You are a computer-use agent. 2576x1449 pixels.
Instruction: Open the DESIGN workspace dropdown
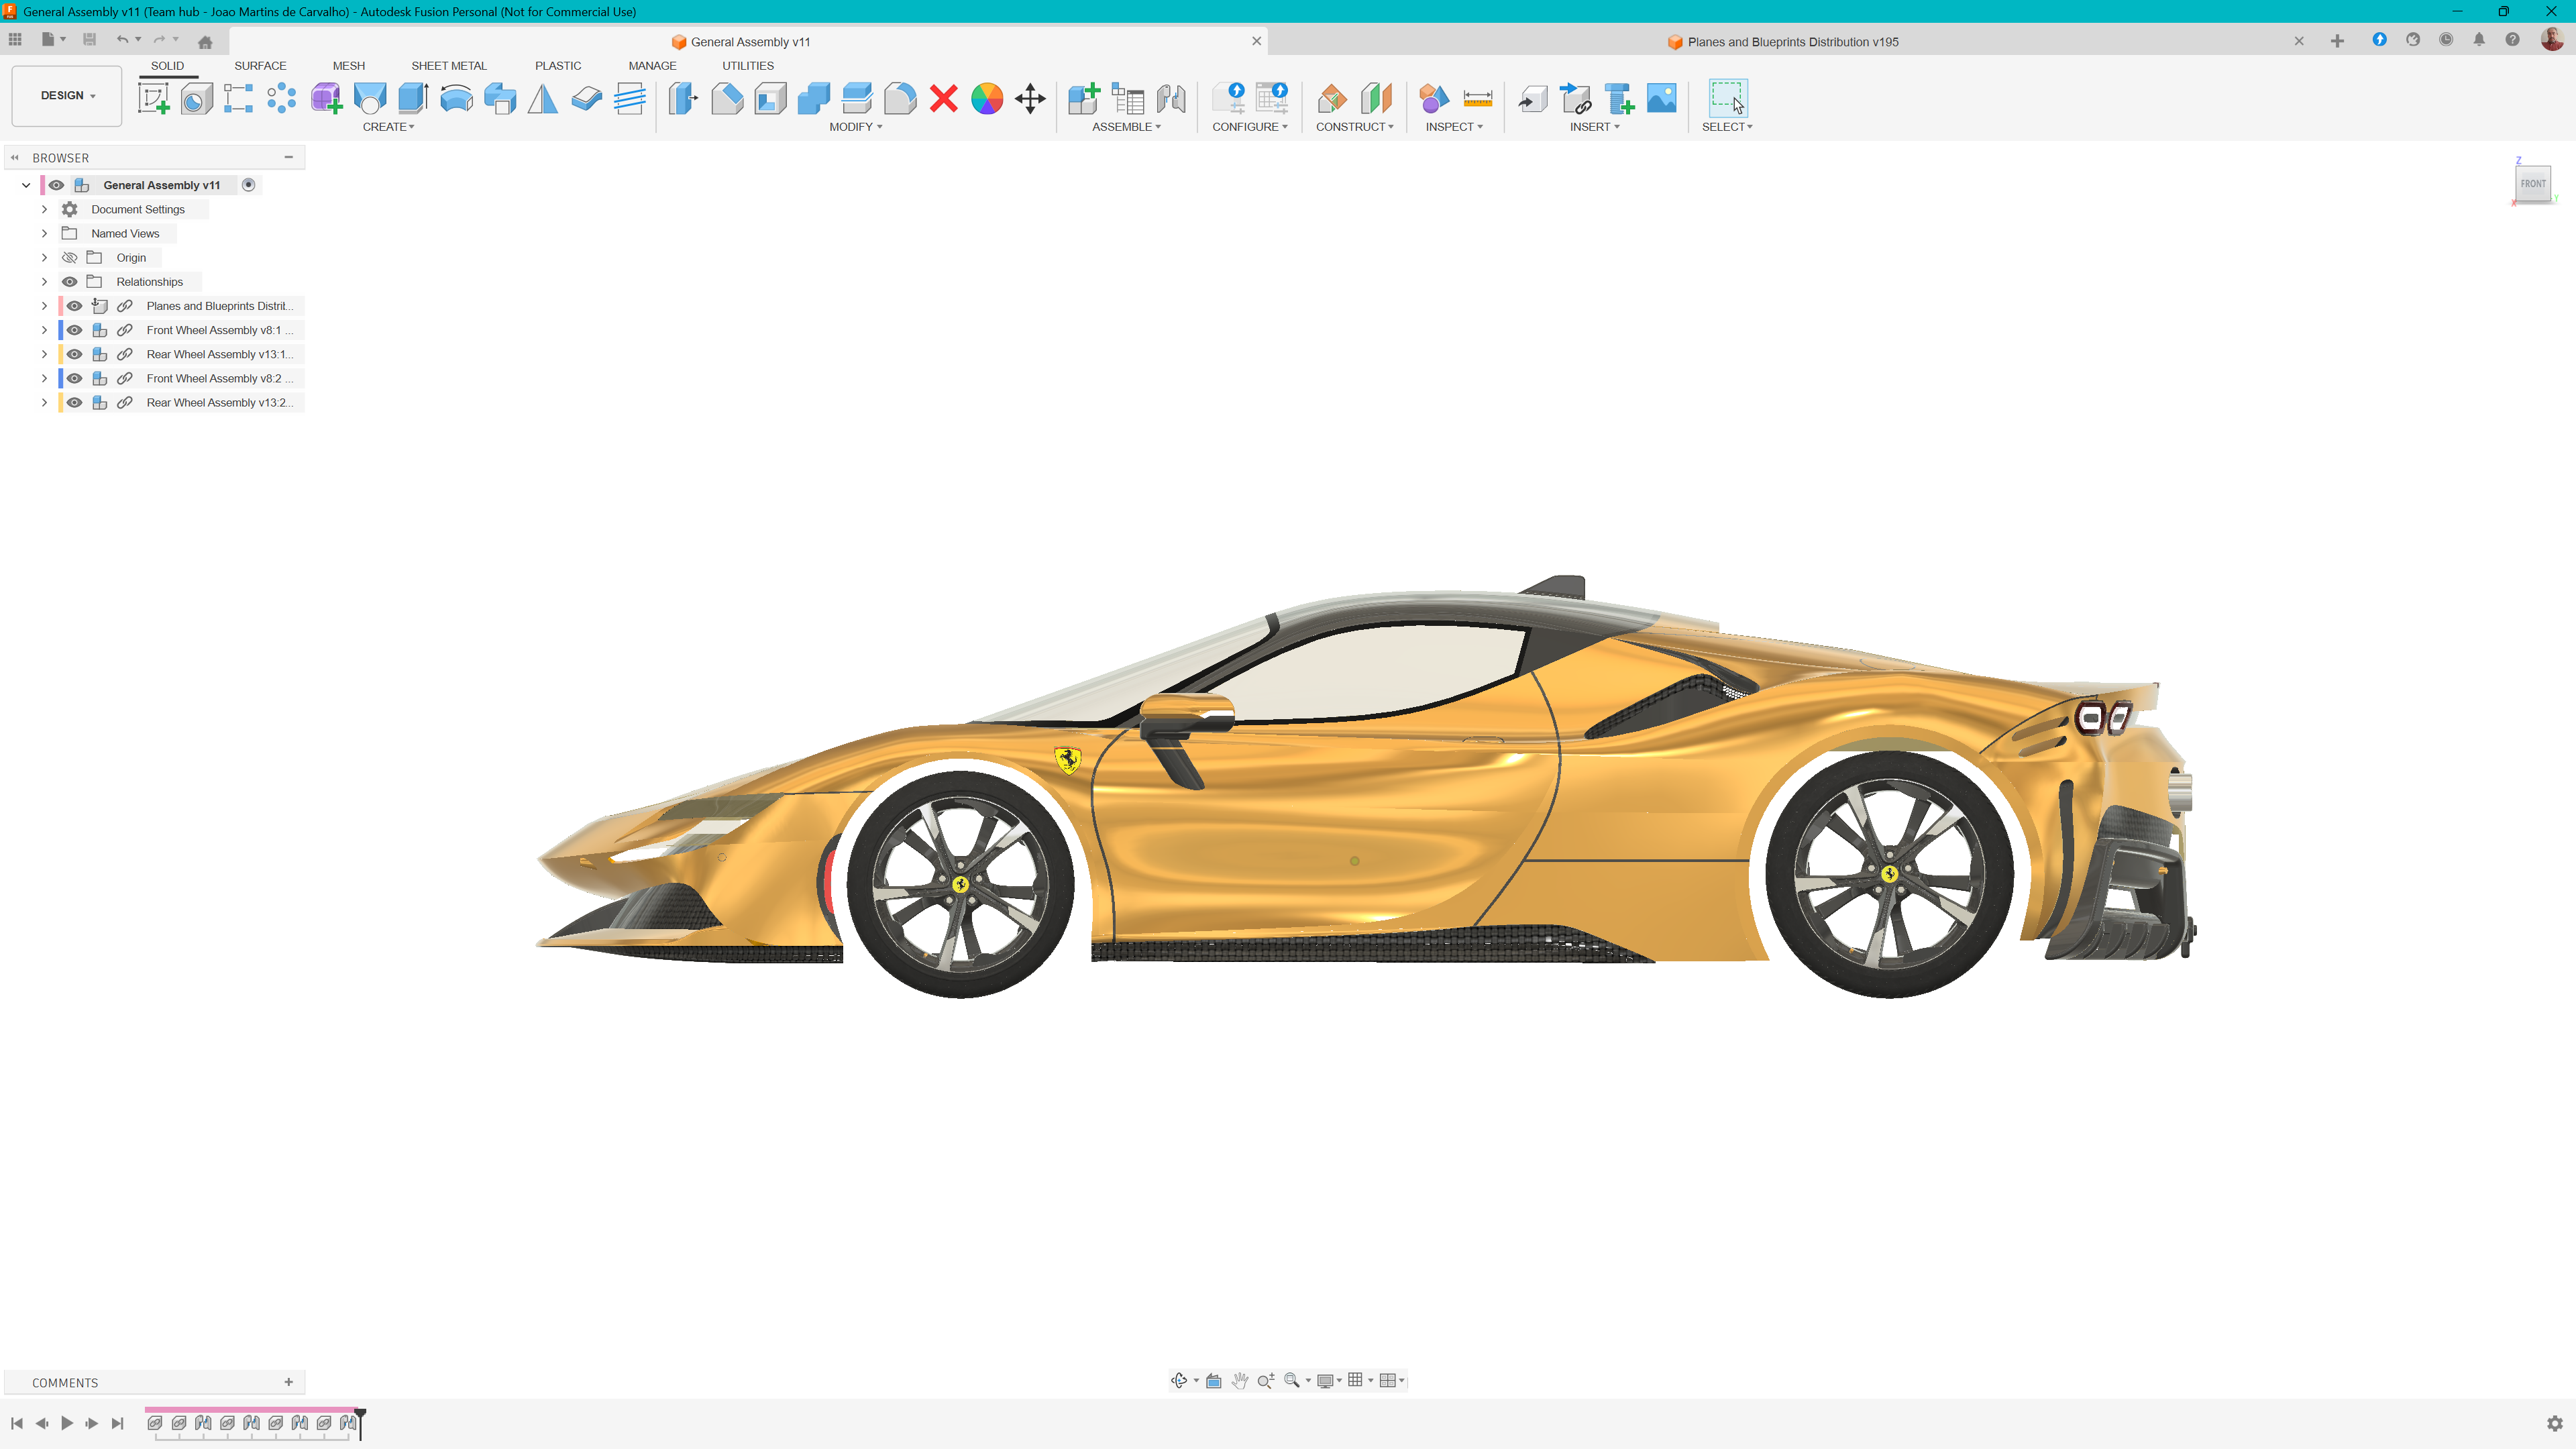pos(67,95)
